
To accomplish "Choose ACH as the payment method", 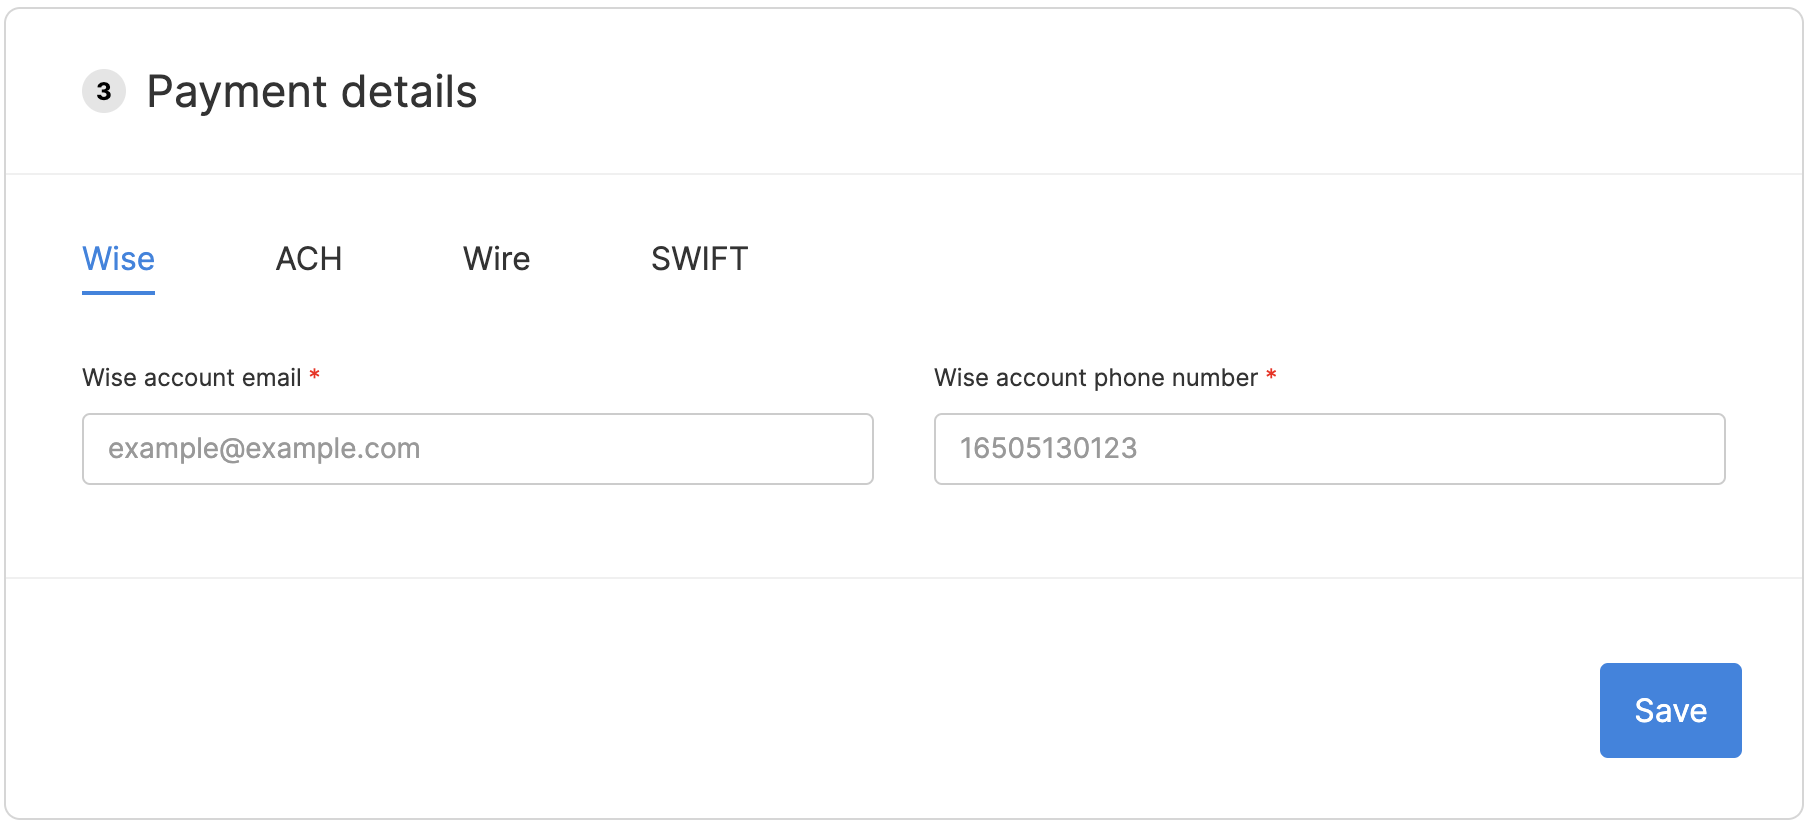I will 309,259.
